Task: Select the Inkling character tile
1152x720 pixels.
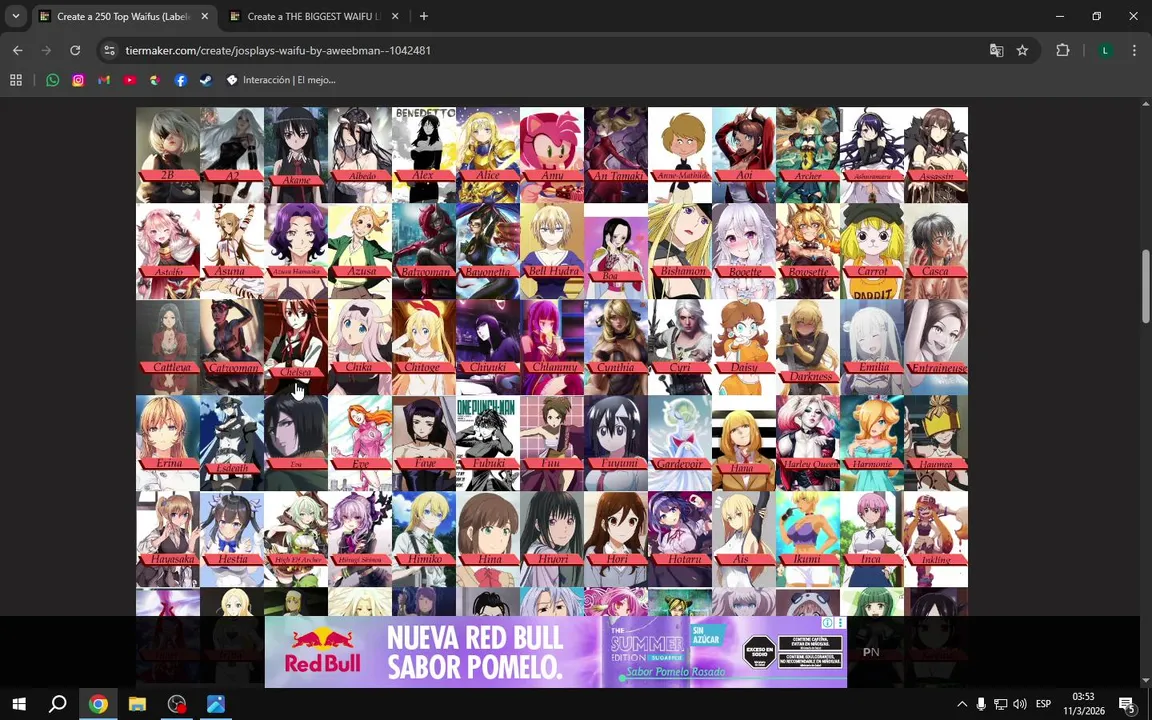Action: coord(936,539)
